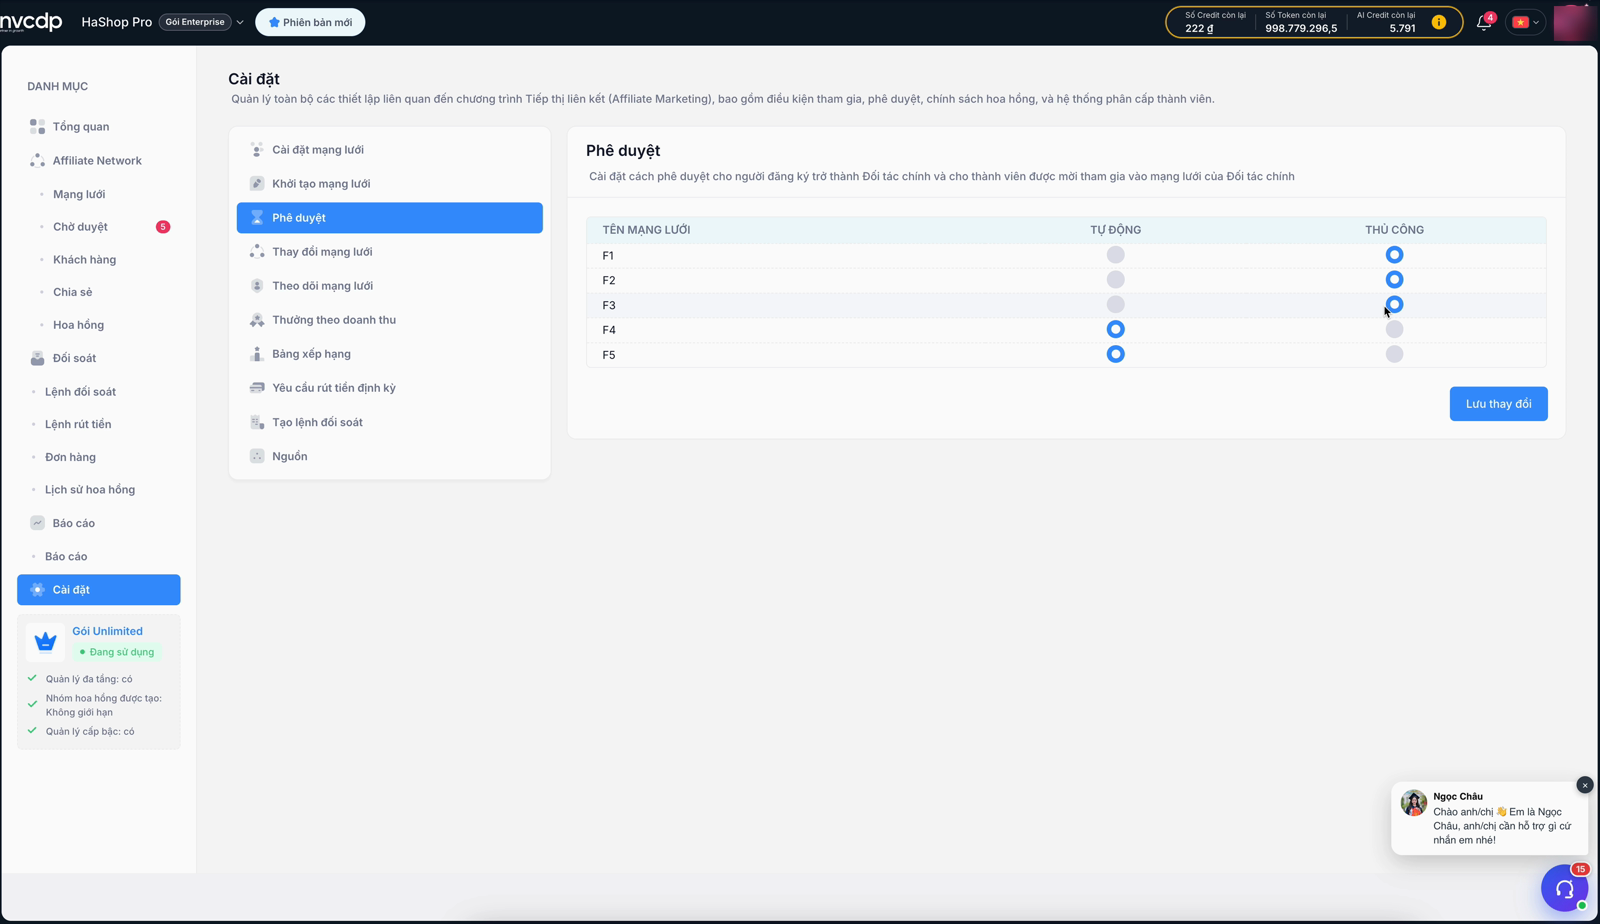Open Chờ duyệt pending list
1600x924 pixels.
coord(80,227)
